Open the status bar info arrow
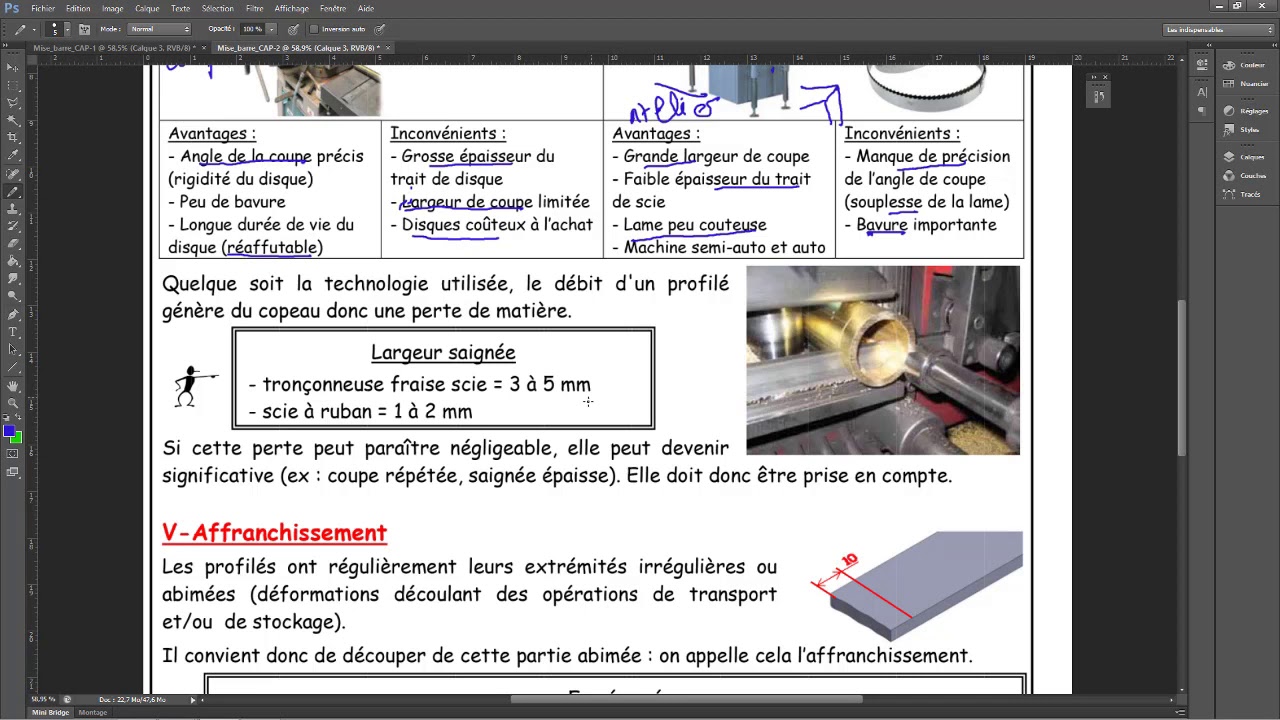Viewport: 1280px width, 720px height. (193, 700)
